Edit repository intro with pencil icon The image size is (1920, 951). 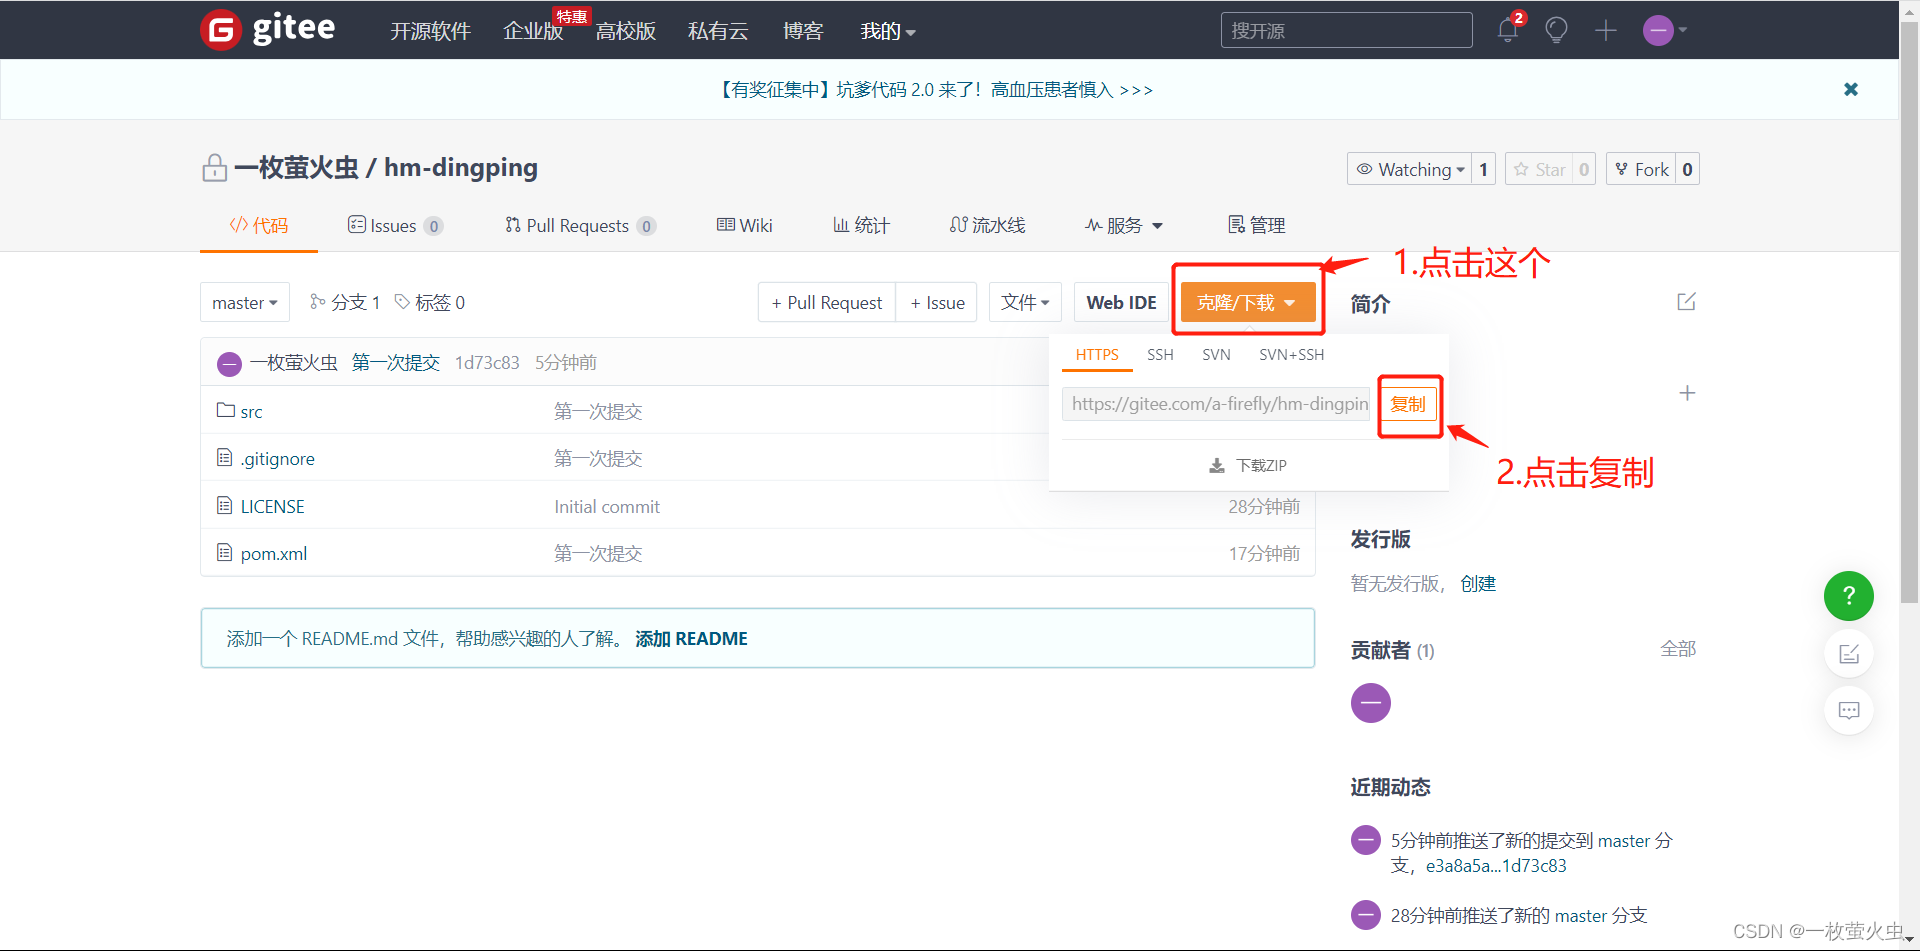[x=1686, y=302]
